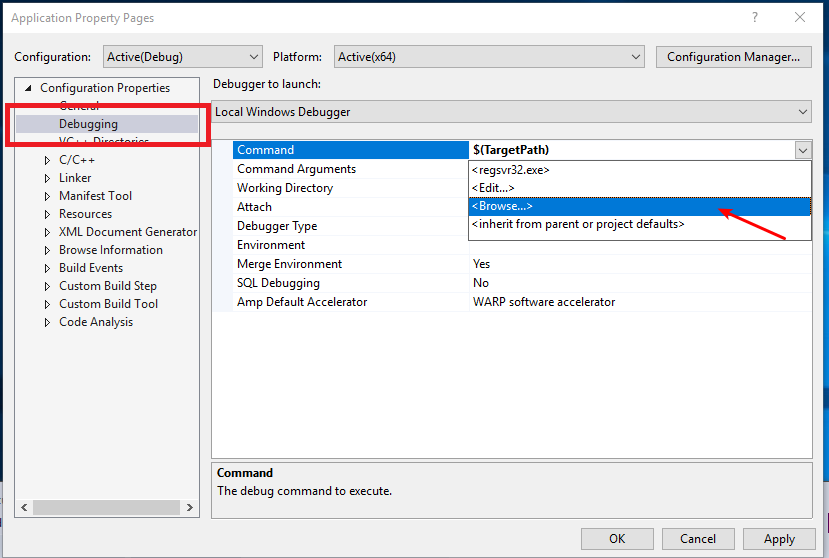The height and width of the screenshot is (558, 829).
Task: Select <regsvr32.exe> option in list
Action: (x=511, y=170)
